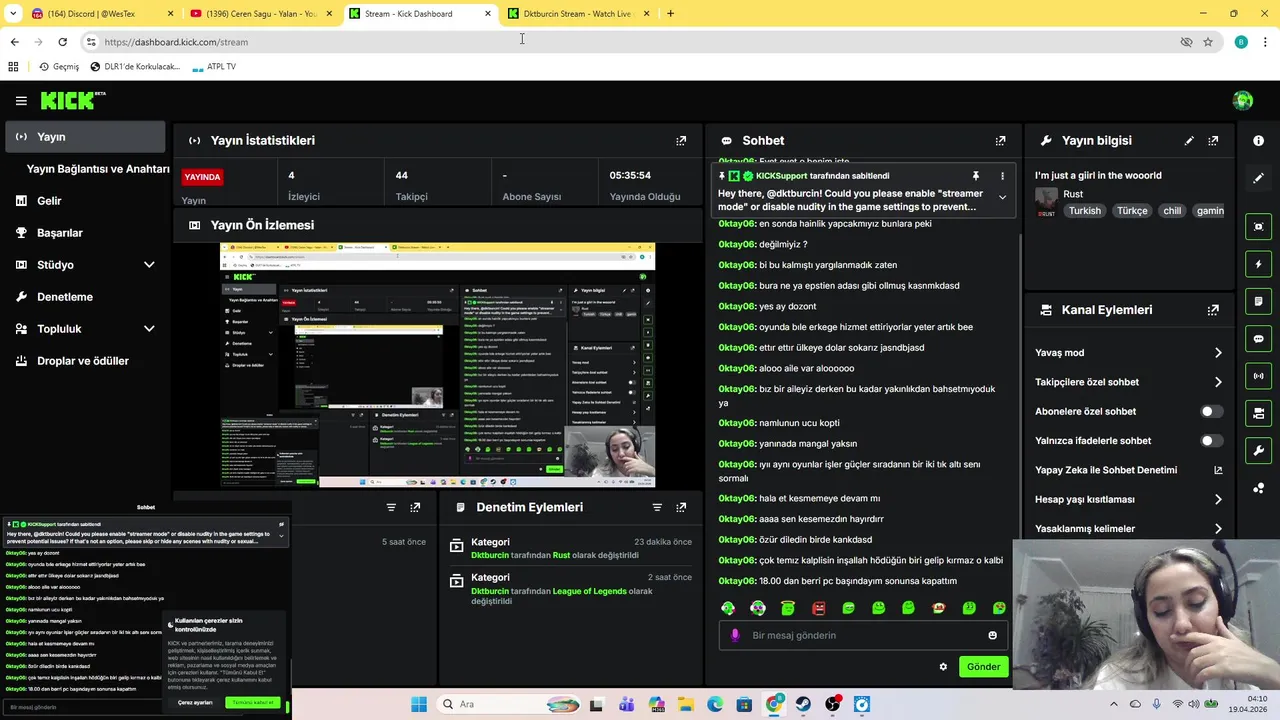Click the chat bubble icon in the right rail

coord(1258,339)
